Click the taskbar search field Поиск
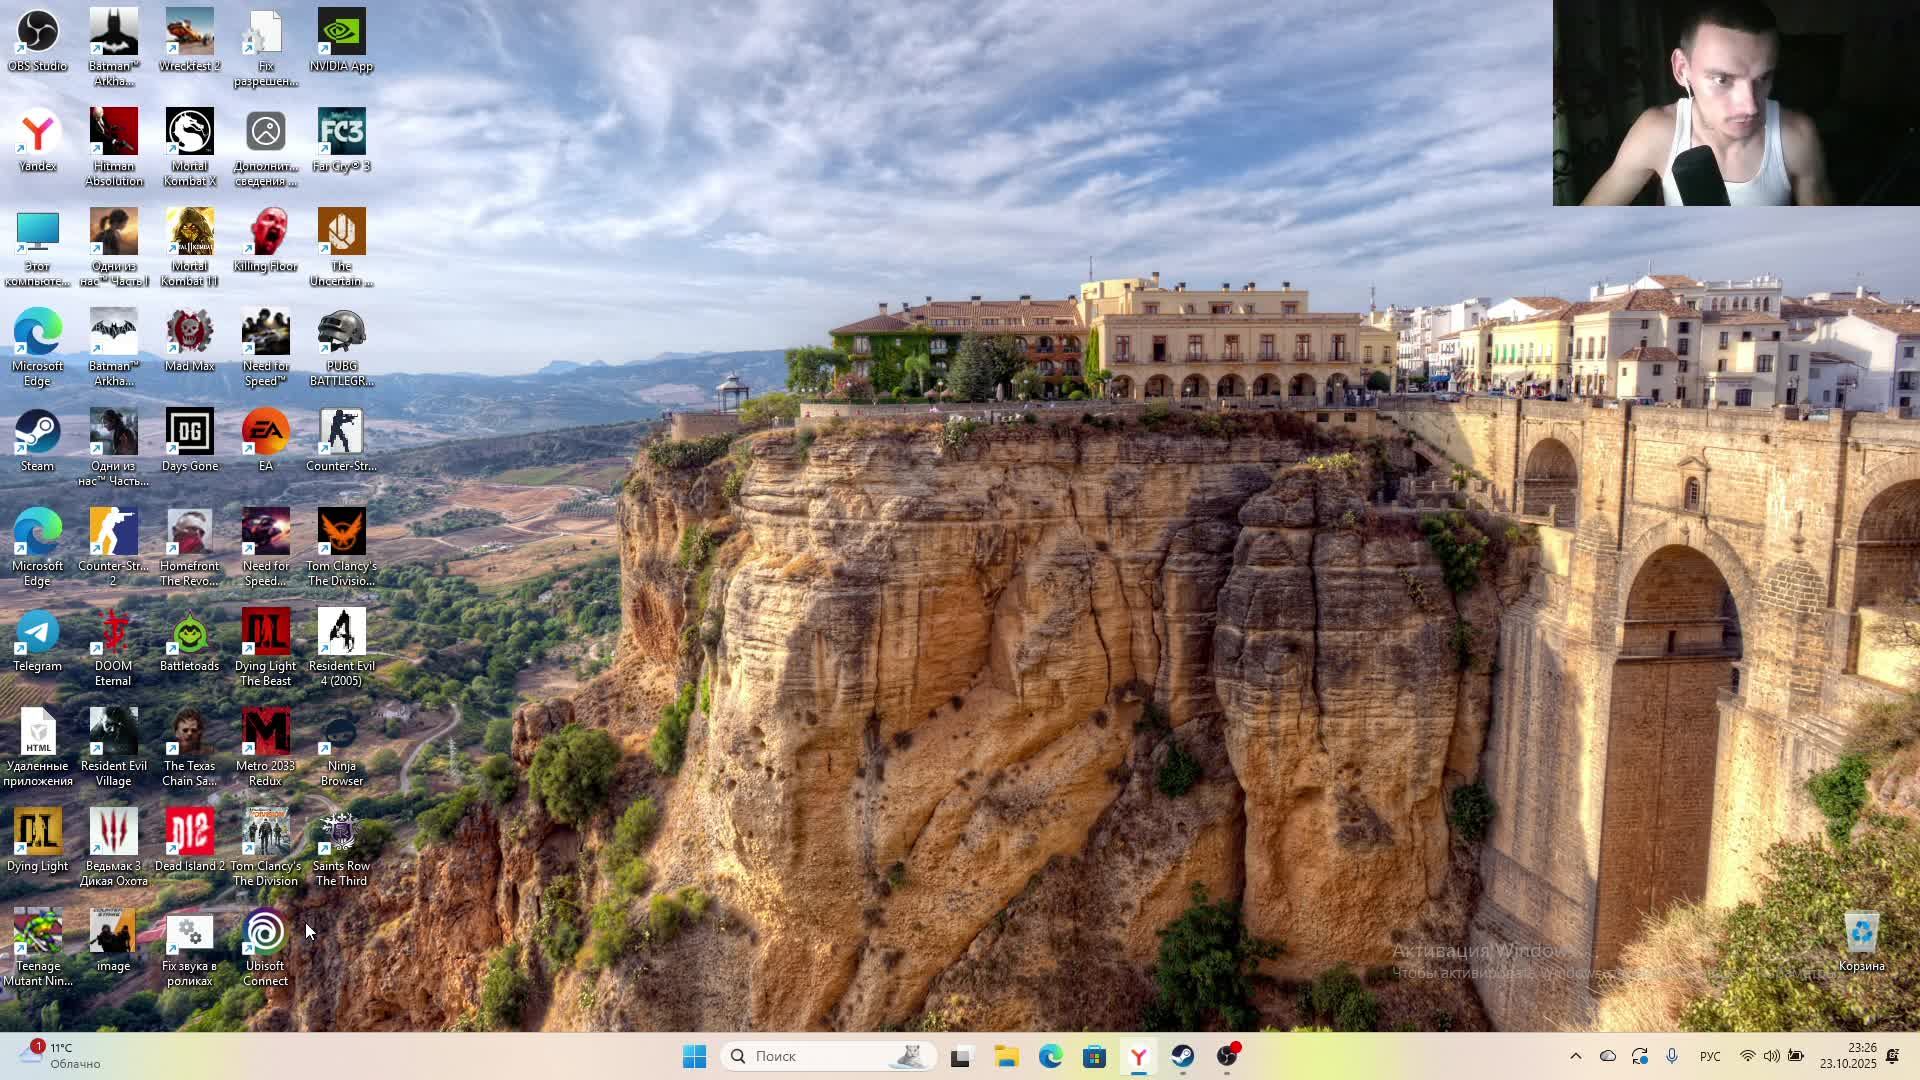 coord(828,1056)
